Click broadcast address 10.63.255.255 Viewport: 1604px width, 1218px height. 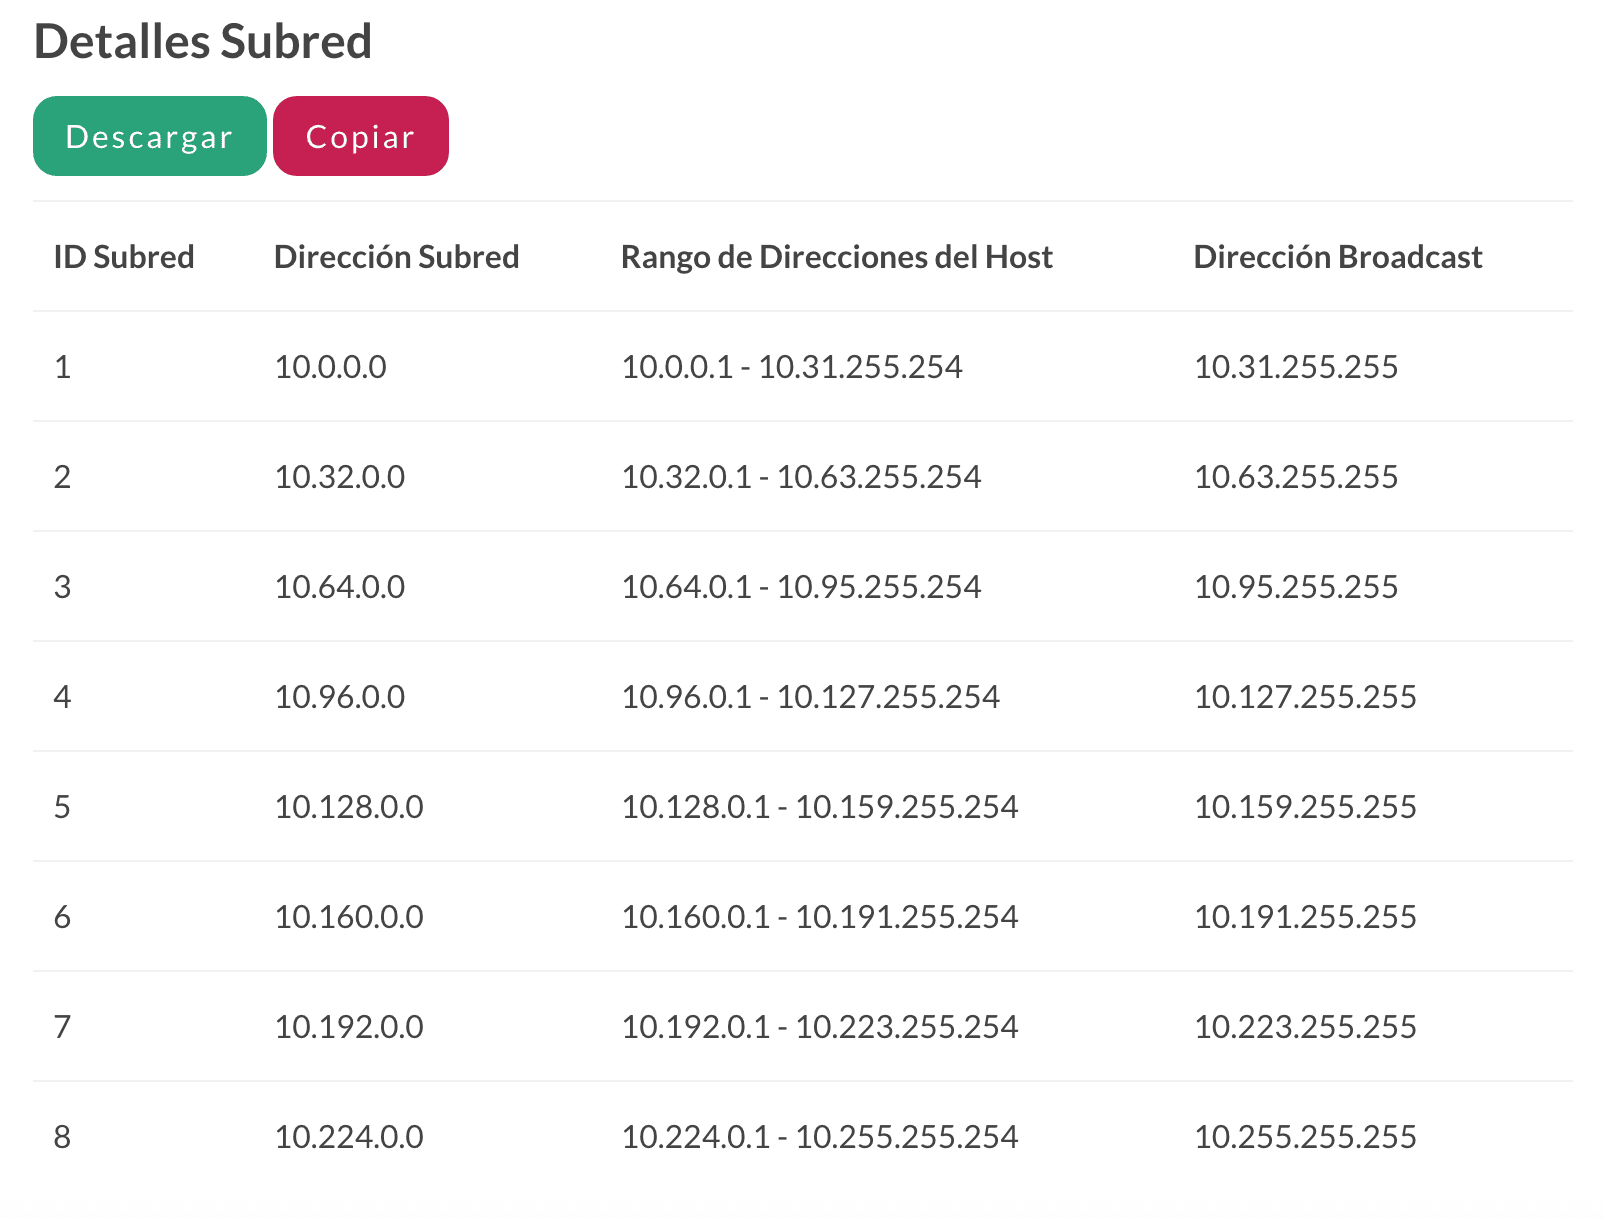(1295, 477)
